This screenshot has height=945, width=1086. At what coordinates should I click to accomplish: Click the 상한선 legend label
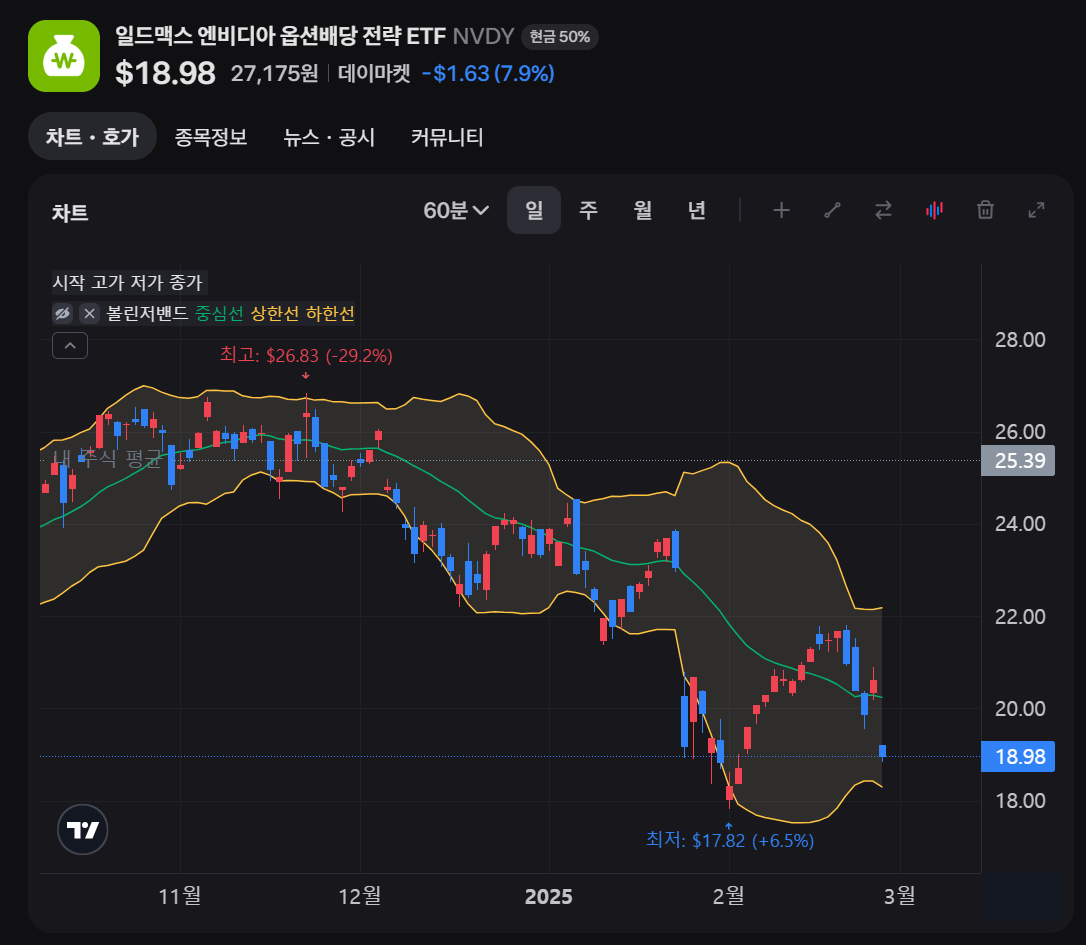pos(274,313)
